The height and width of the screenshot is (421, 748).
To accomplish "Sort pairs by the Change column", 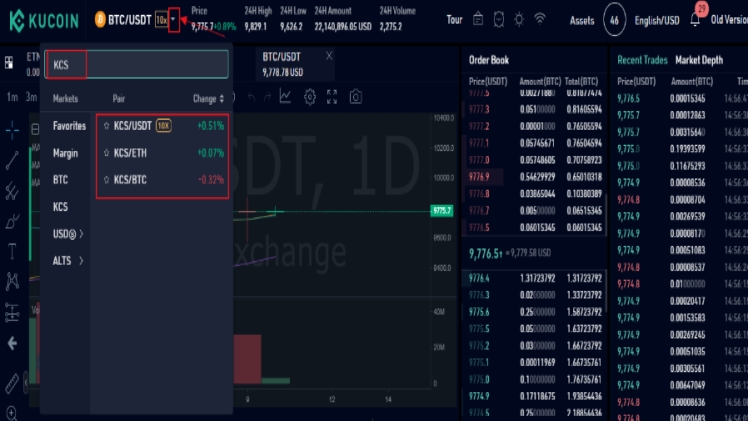I will [208, 99].
